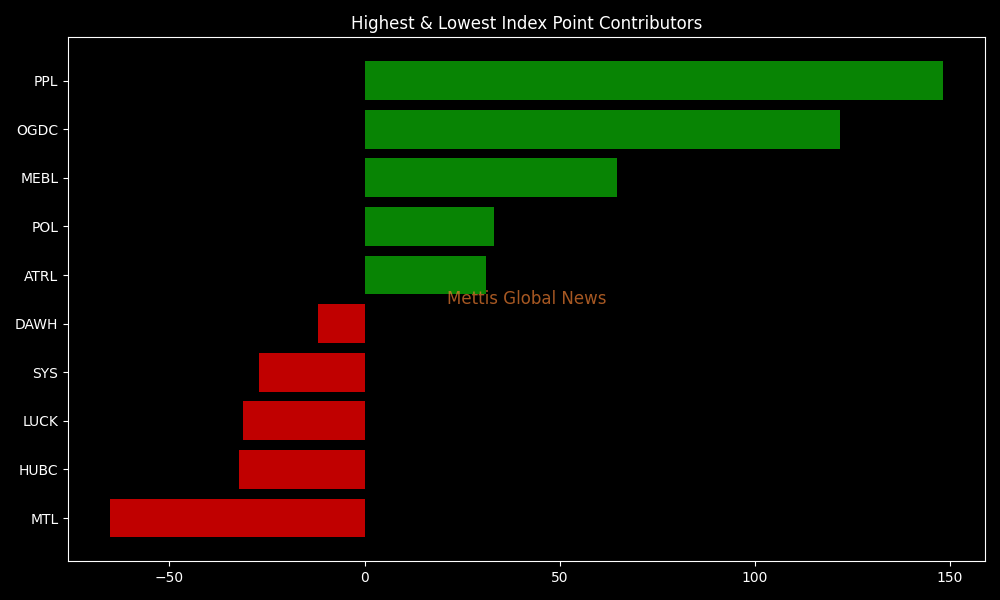This screenshot has height=600, width=1000.
Task: Select the ATRL axis label
Action: (x=40, y=276)
